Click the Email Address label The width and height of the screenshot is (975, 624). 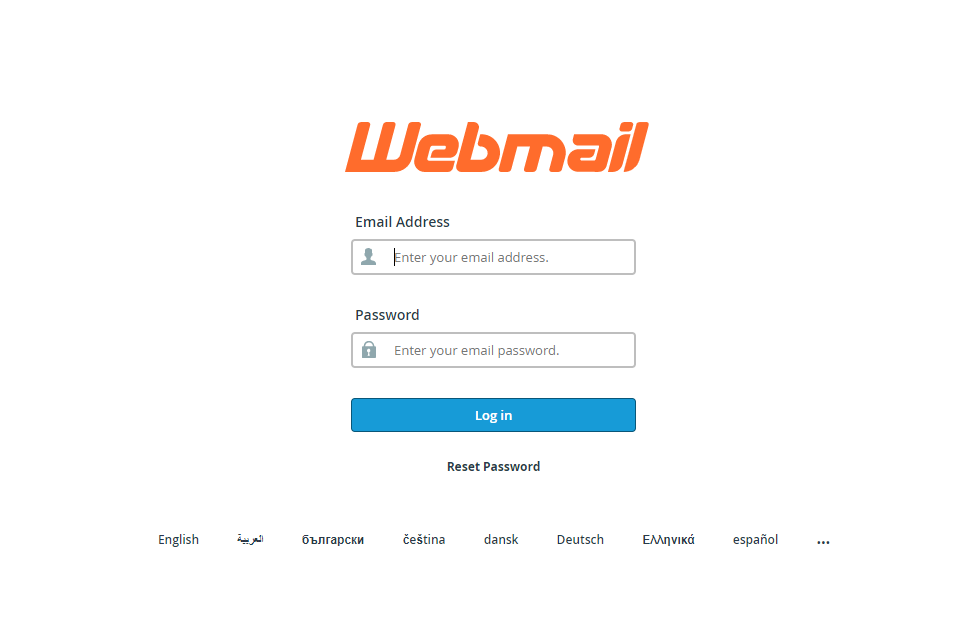tap(402, 222)
